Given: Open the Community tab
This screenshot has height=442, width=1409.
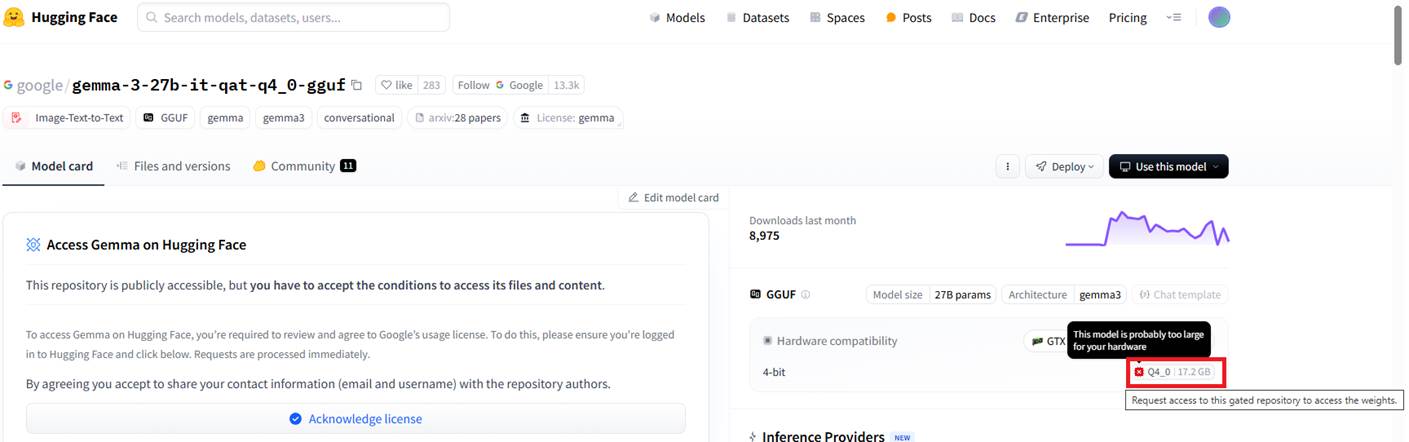Looking at the screenshot, I should (304, 166).
